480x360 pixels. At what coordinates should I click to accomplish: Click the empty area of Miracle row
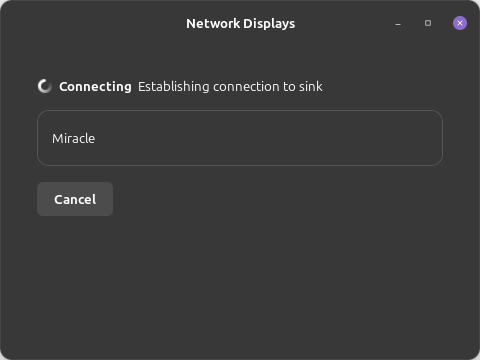[267, 138]
